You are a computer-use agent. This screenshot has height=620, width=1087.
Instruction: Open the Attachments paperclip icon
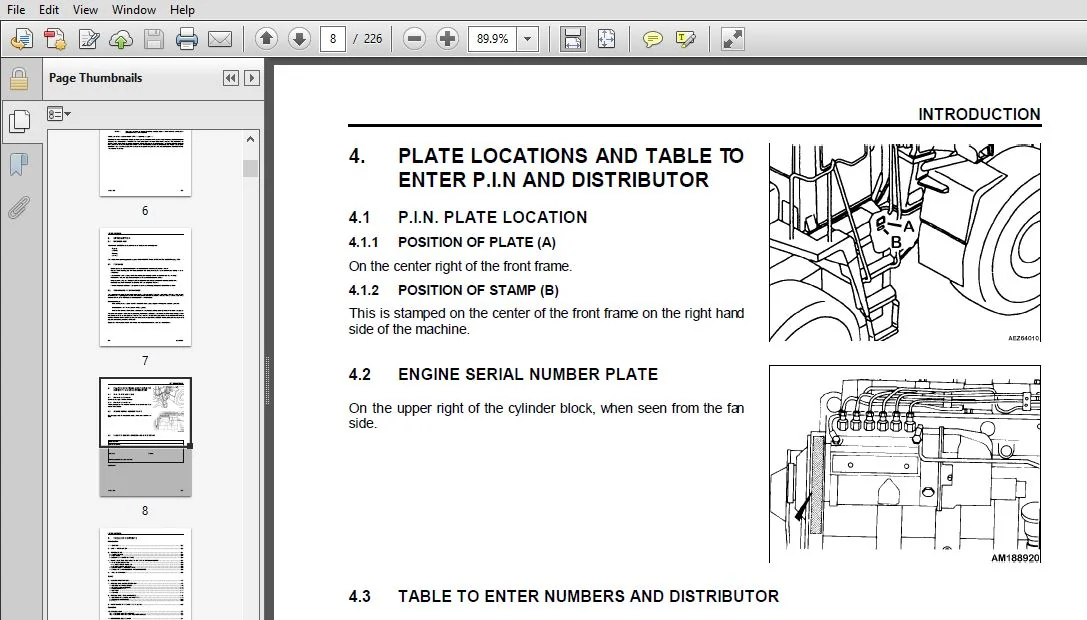tap(19, 207)
